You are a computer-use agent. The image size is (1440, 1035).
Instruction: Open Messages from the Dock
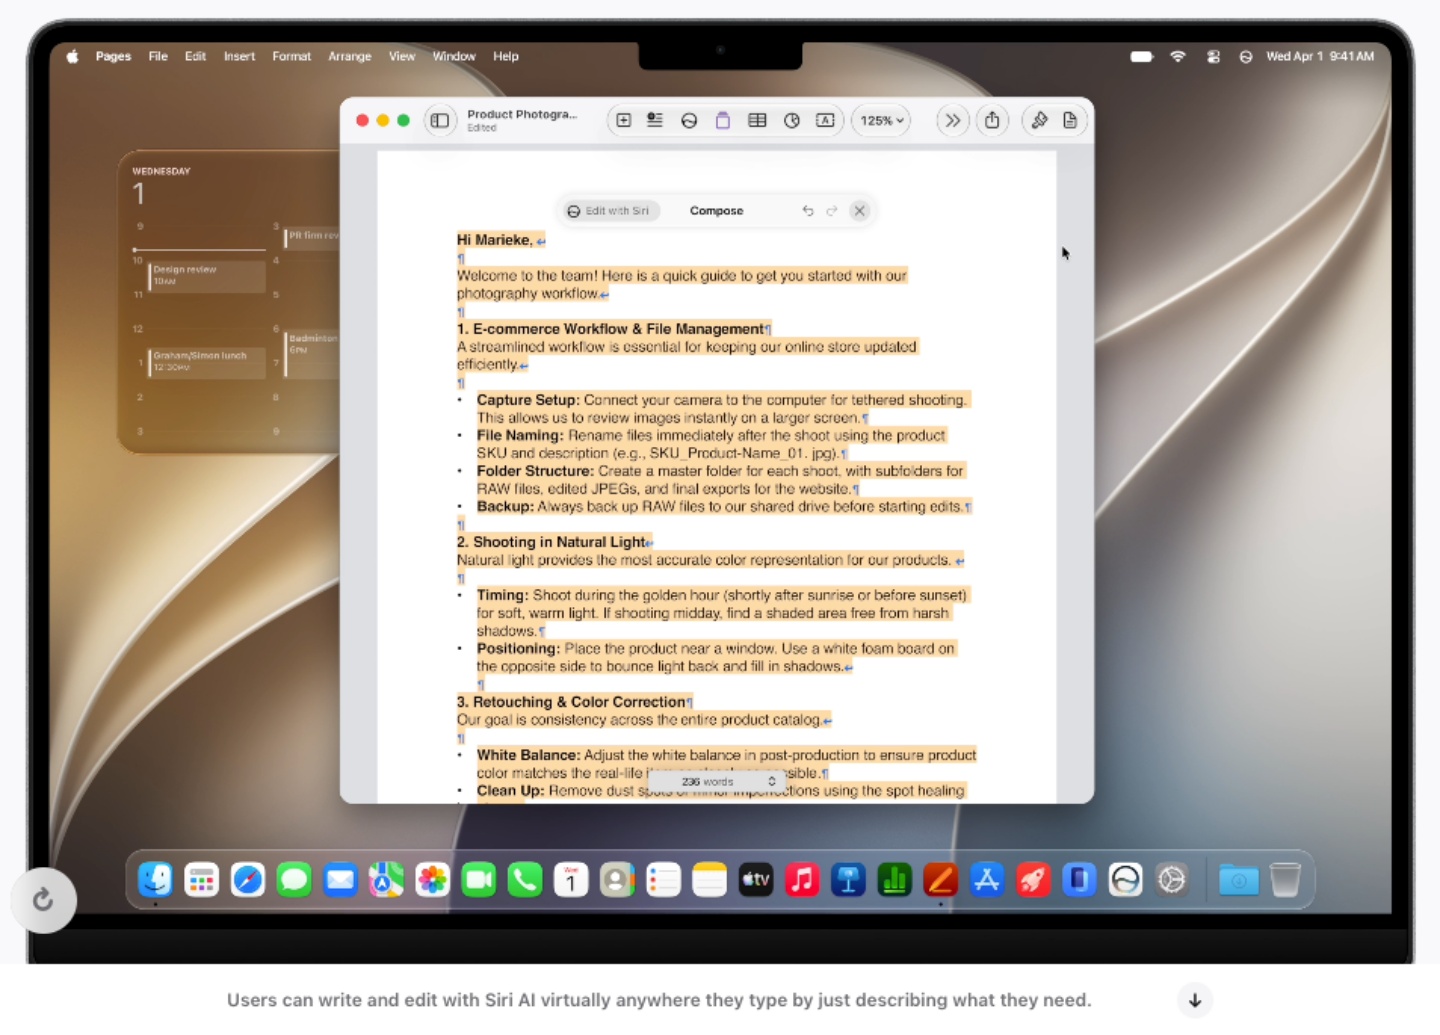coord(294,880)
